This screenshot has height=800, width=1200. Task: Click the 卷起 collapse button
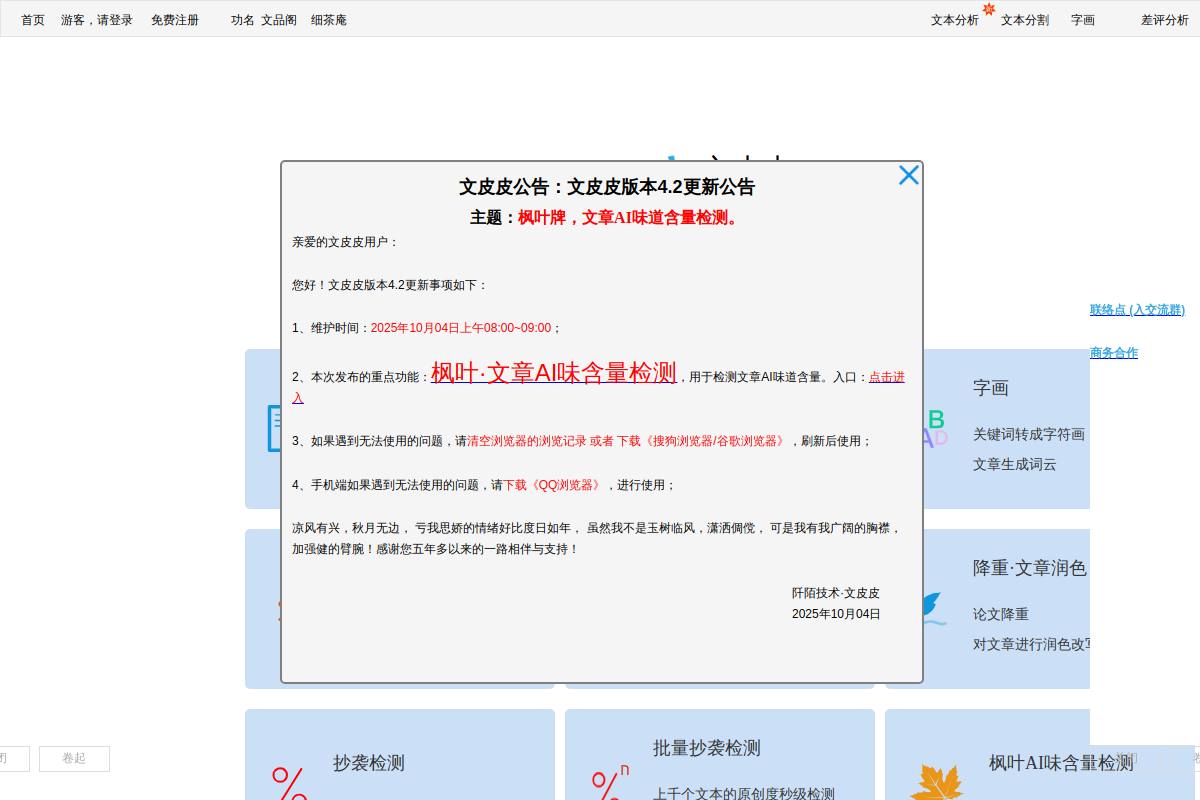pos(74,759)
